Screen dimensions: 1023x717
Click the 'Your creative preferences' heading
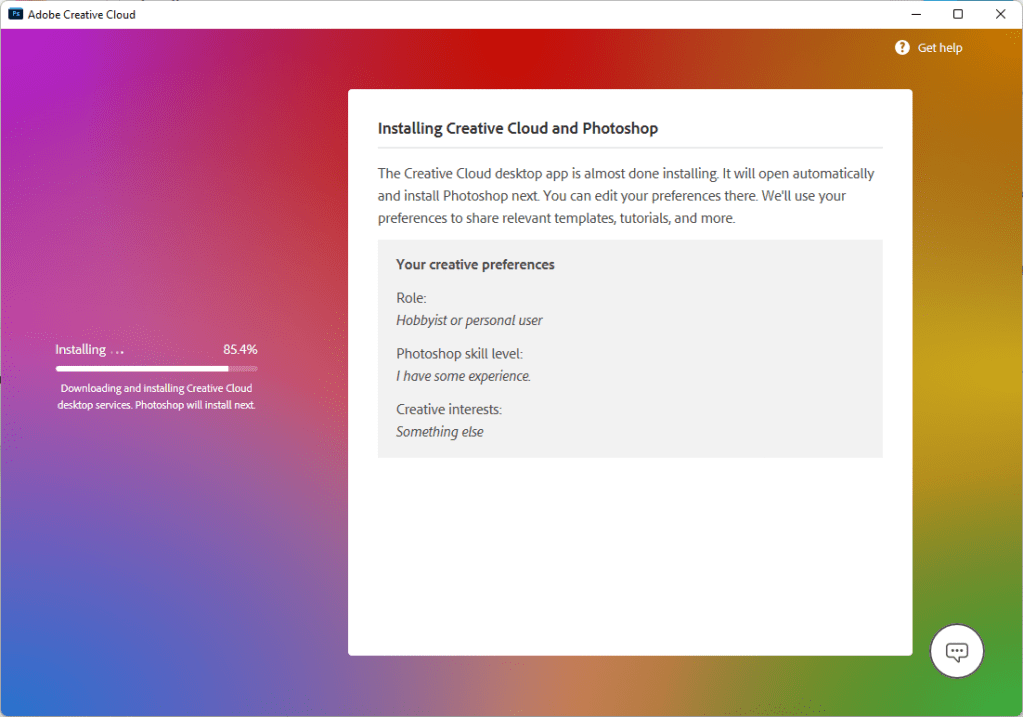click(475, 265)
